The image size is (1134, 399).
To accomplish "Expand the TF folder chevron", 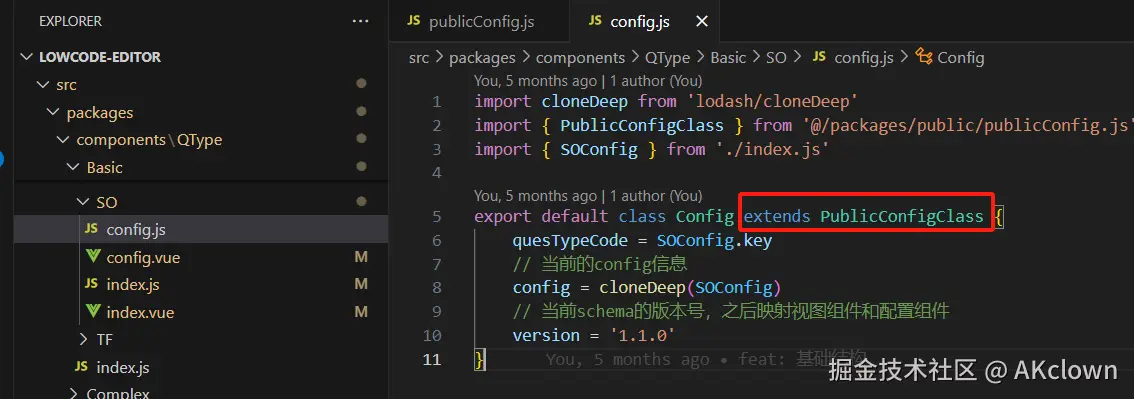I will click(84, 339).
